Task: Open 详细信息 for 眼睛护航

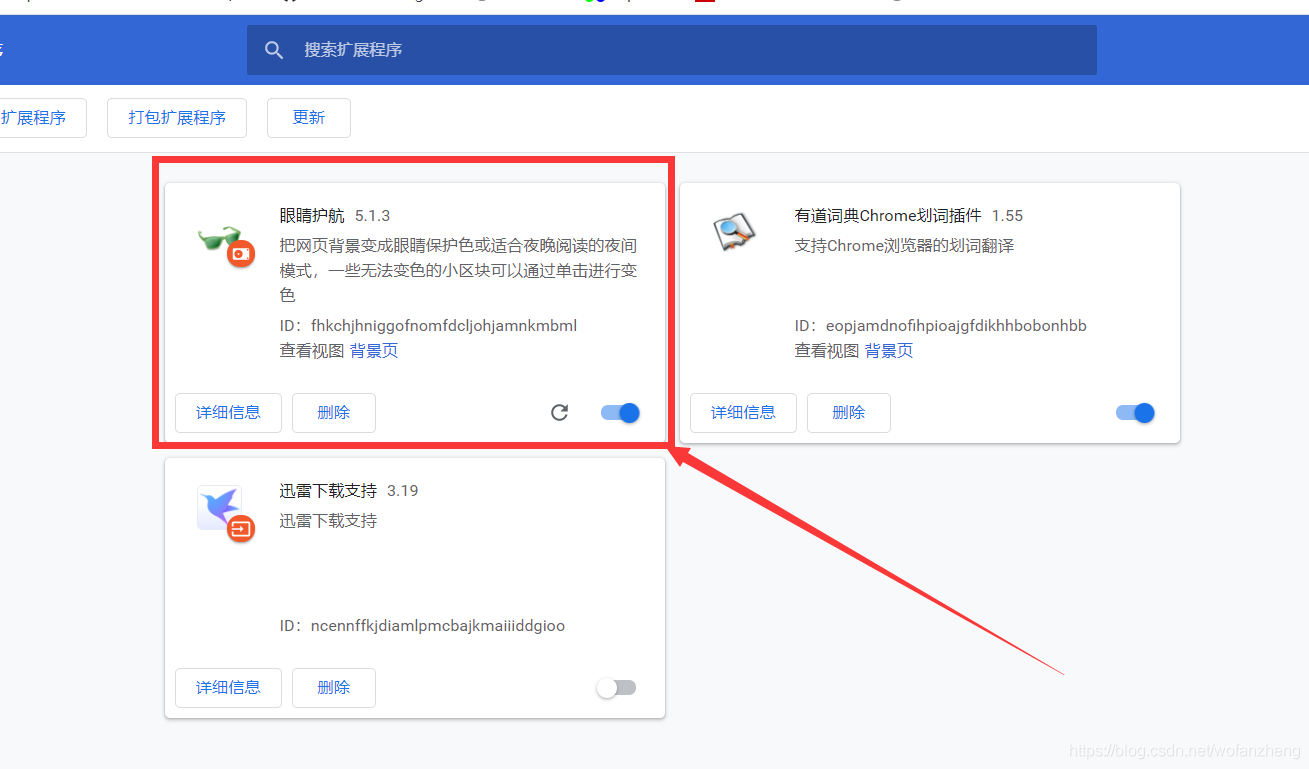Action: pos(228,412)
